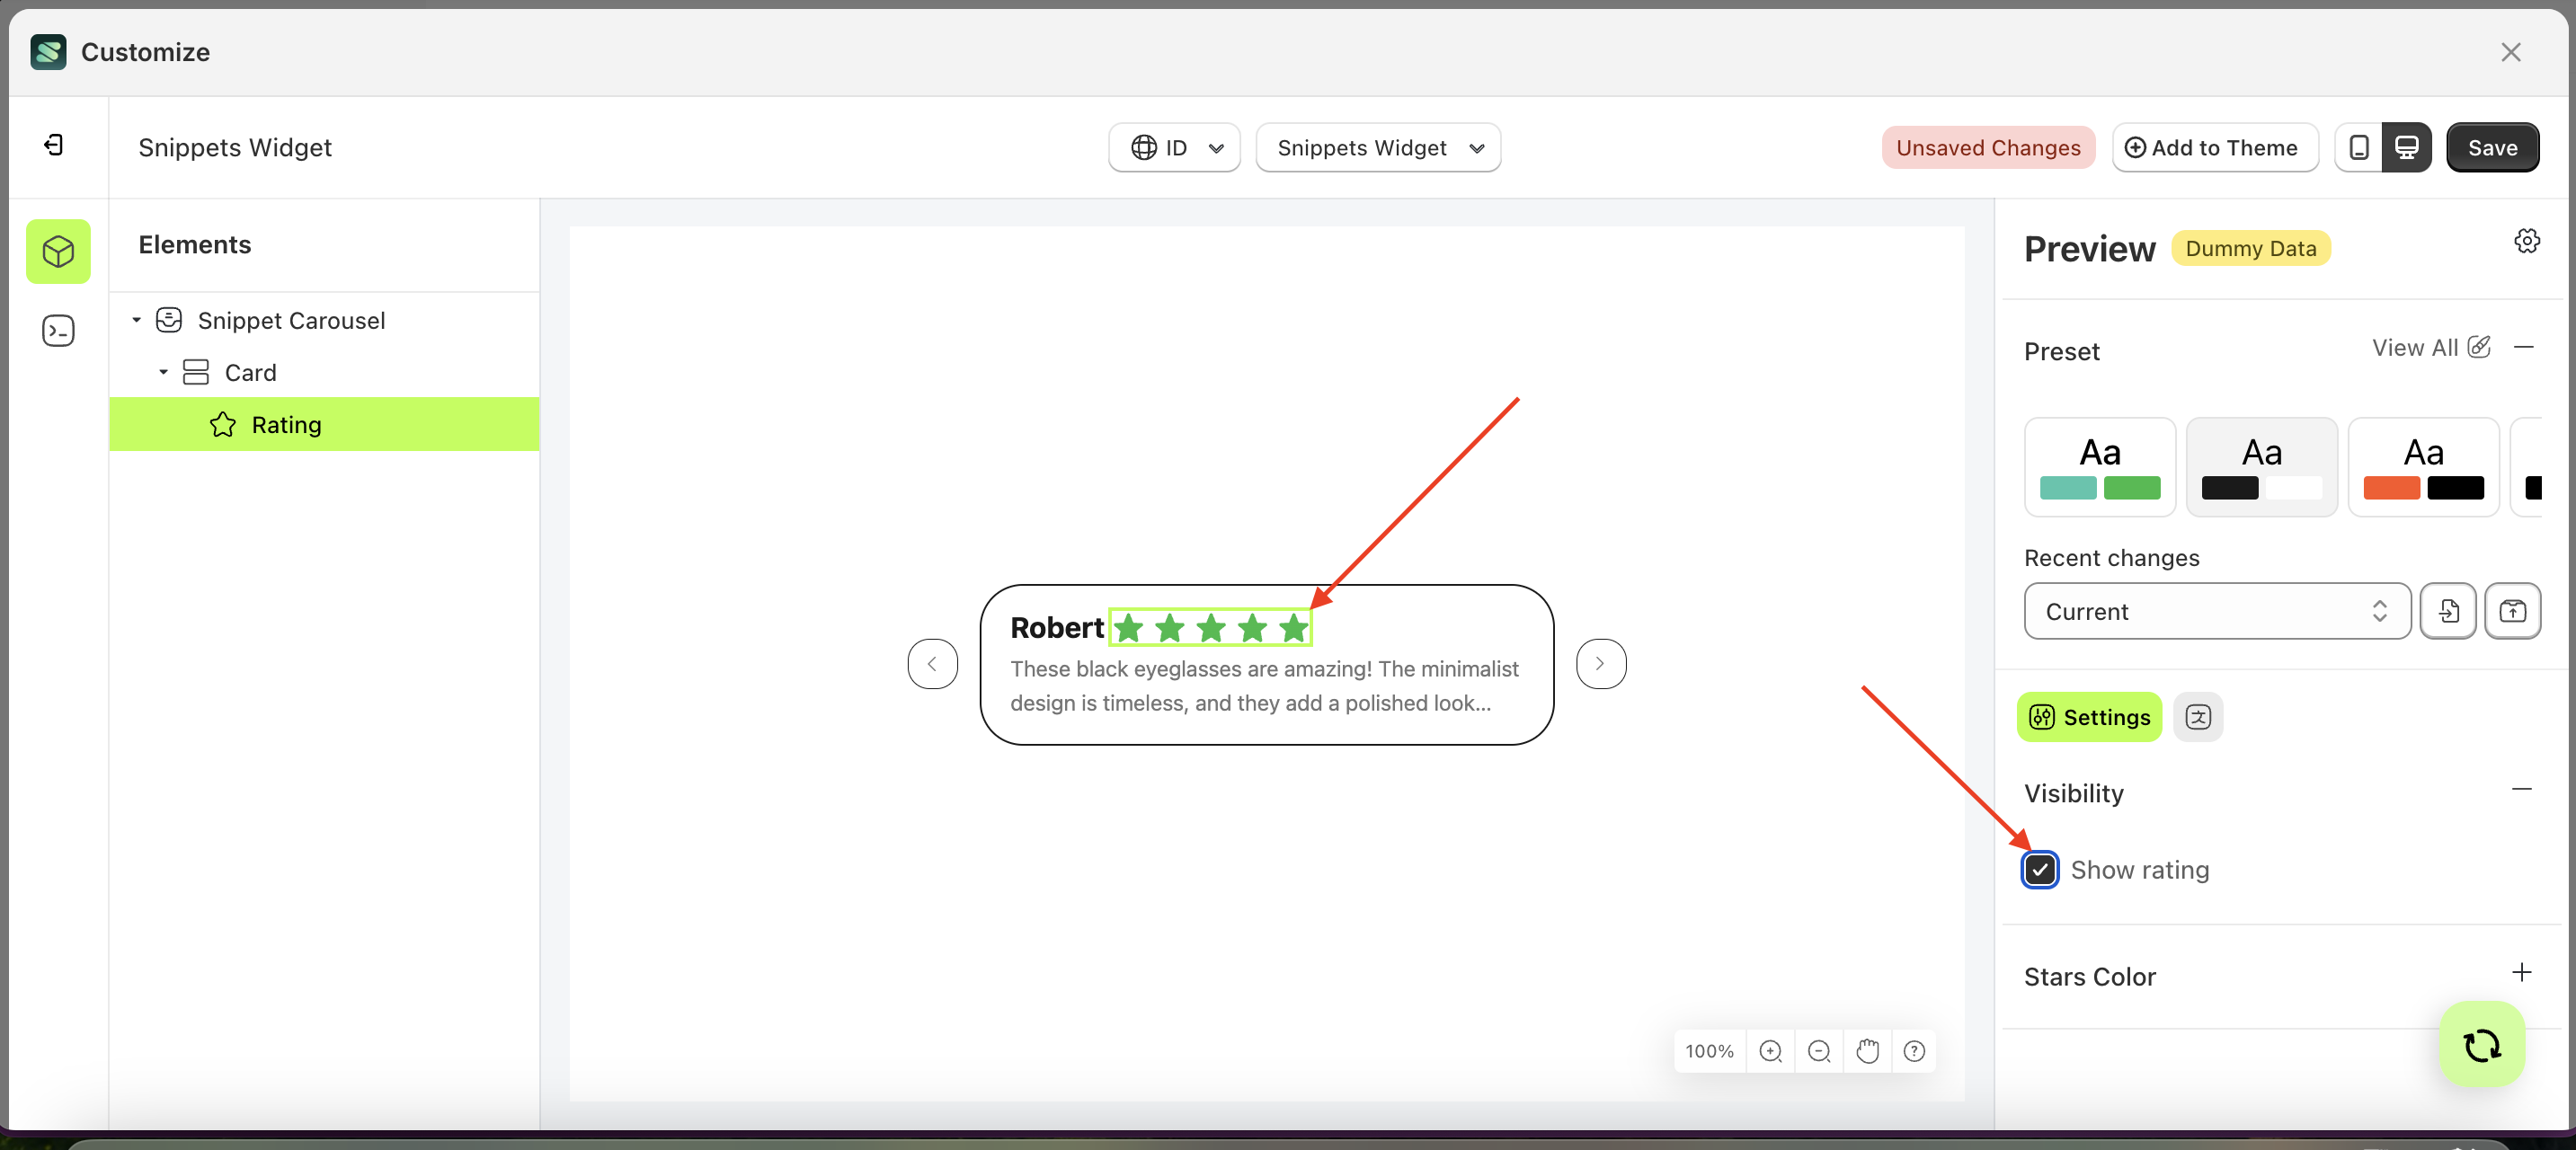Select the teal swatch in the first preset

point(2068,490)
